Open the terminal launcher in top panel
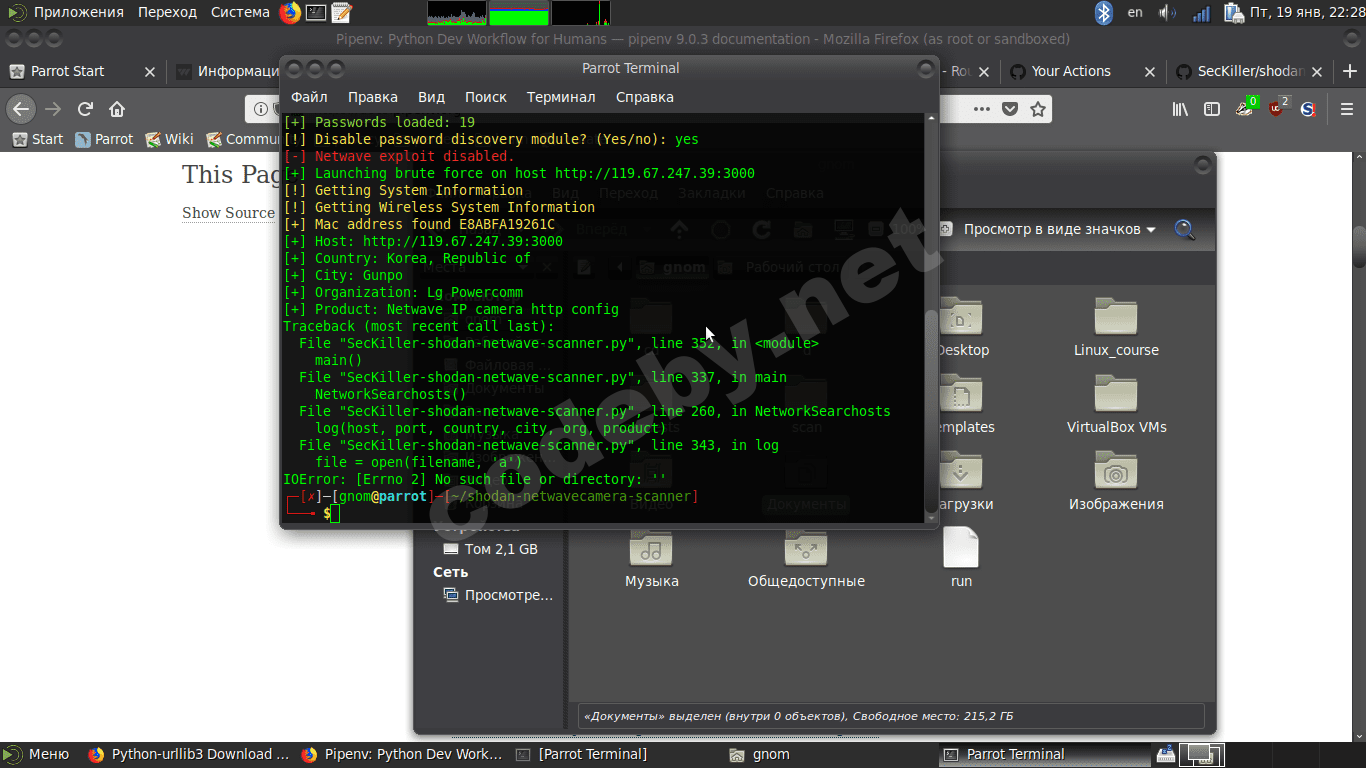The width and height of the screenshot is (1366, 768). 316,12
